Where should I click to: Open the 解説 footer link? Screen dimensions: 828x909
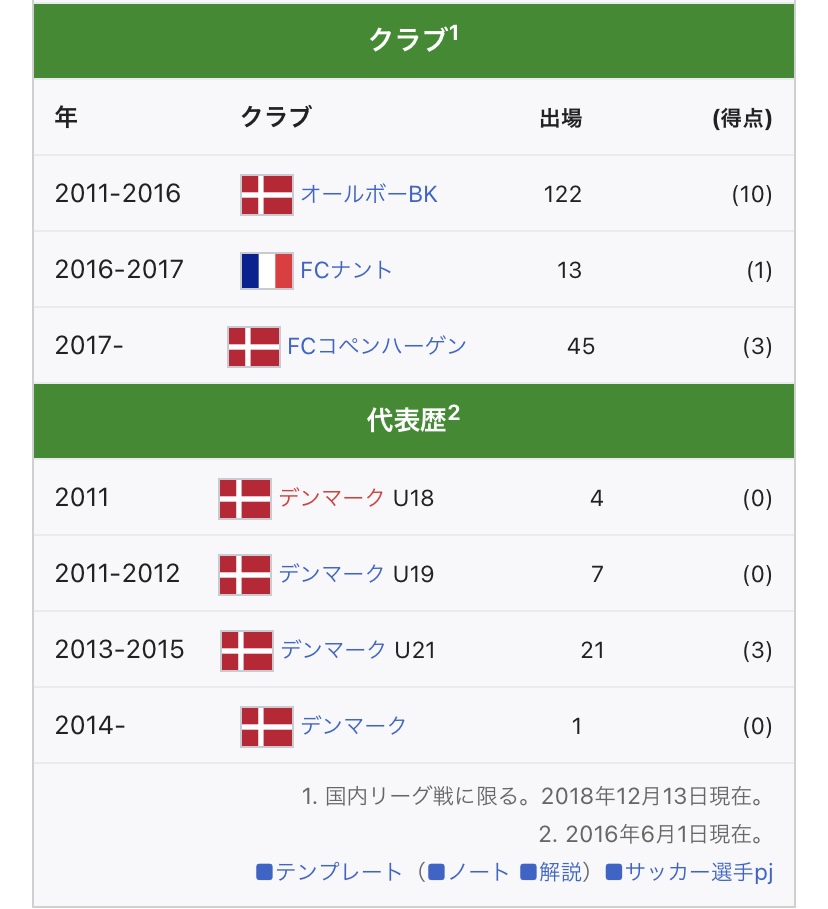pyautogui.click(x=559, y=872)
